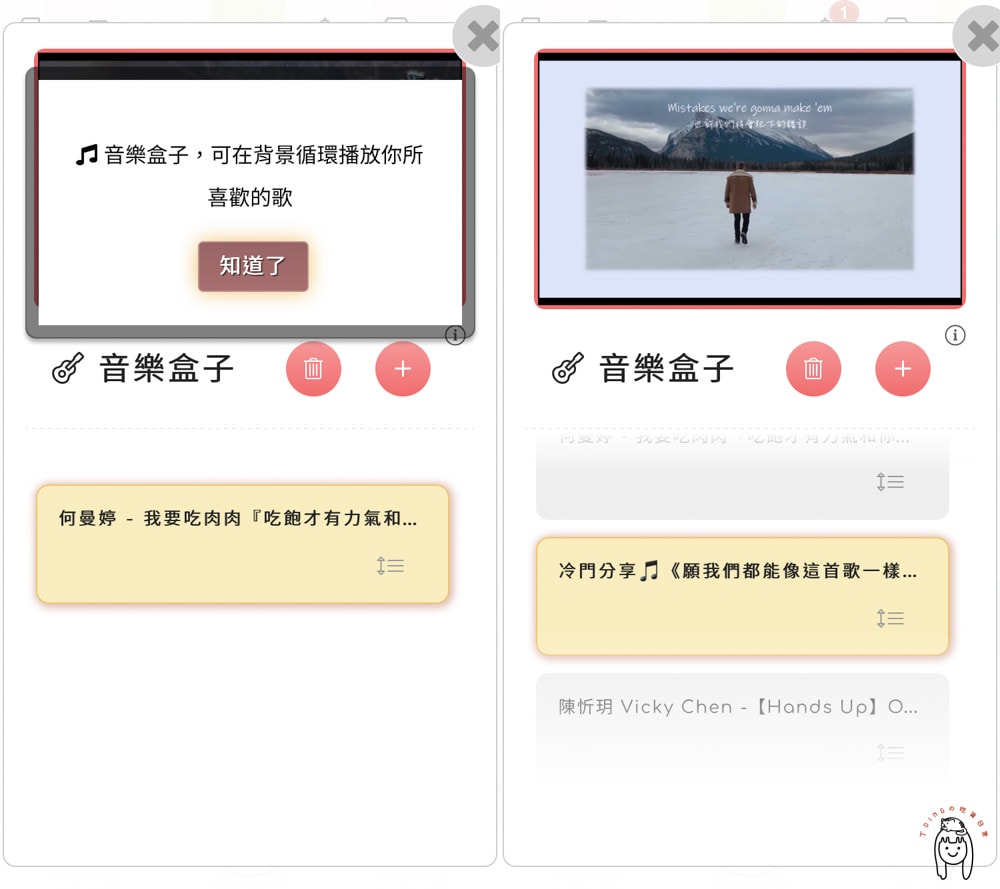
Task: Close the left music box panel with the X
Action: click(481, 37)
